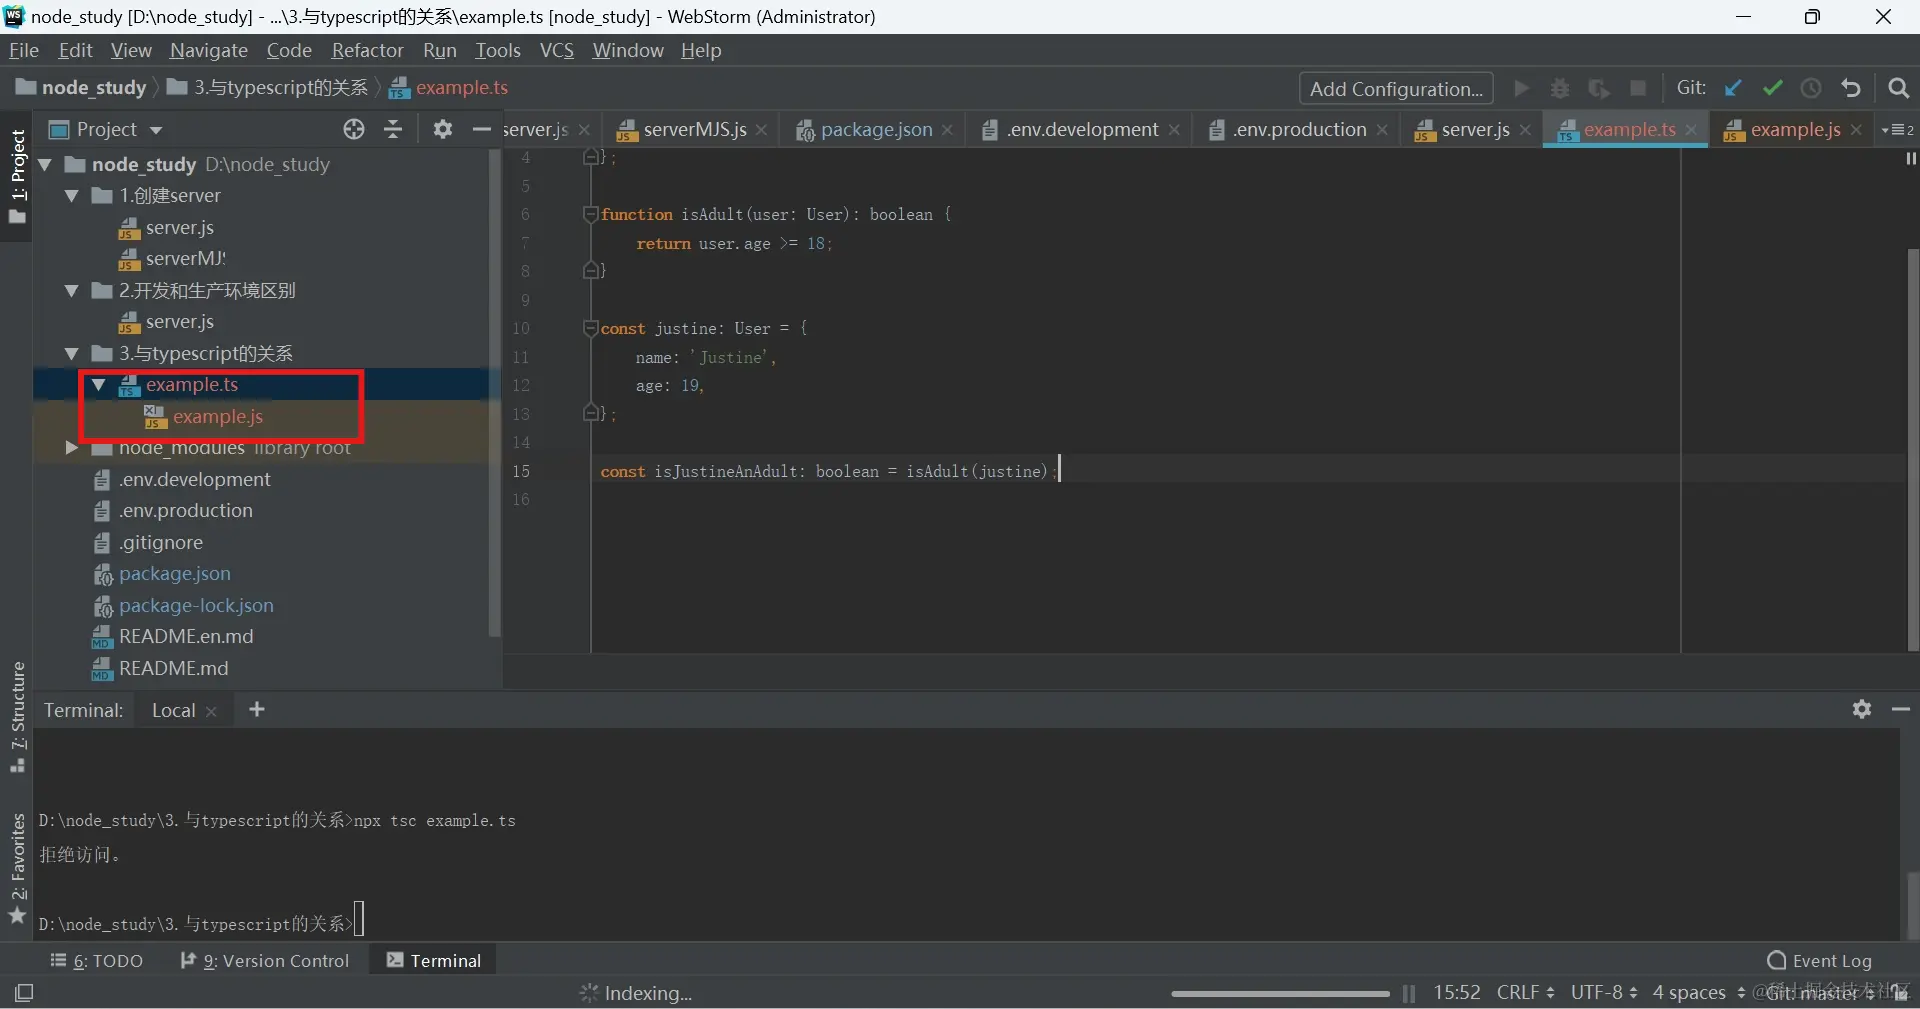
Task: Toggle tool window buttons icon
Action: [x=24, y=992]
